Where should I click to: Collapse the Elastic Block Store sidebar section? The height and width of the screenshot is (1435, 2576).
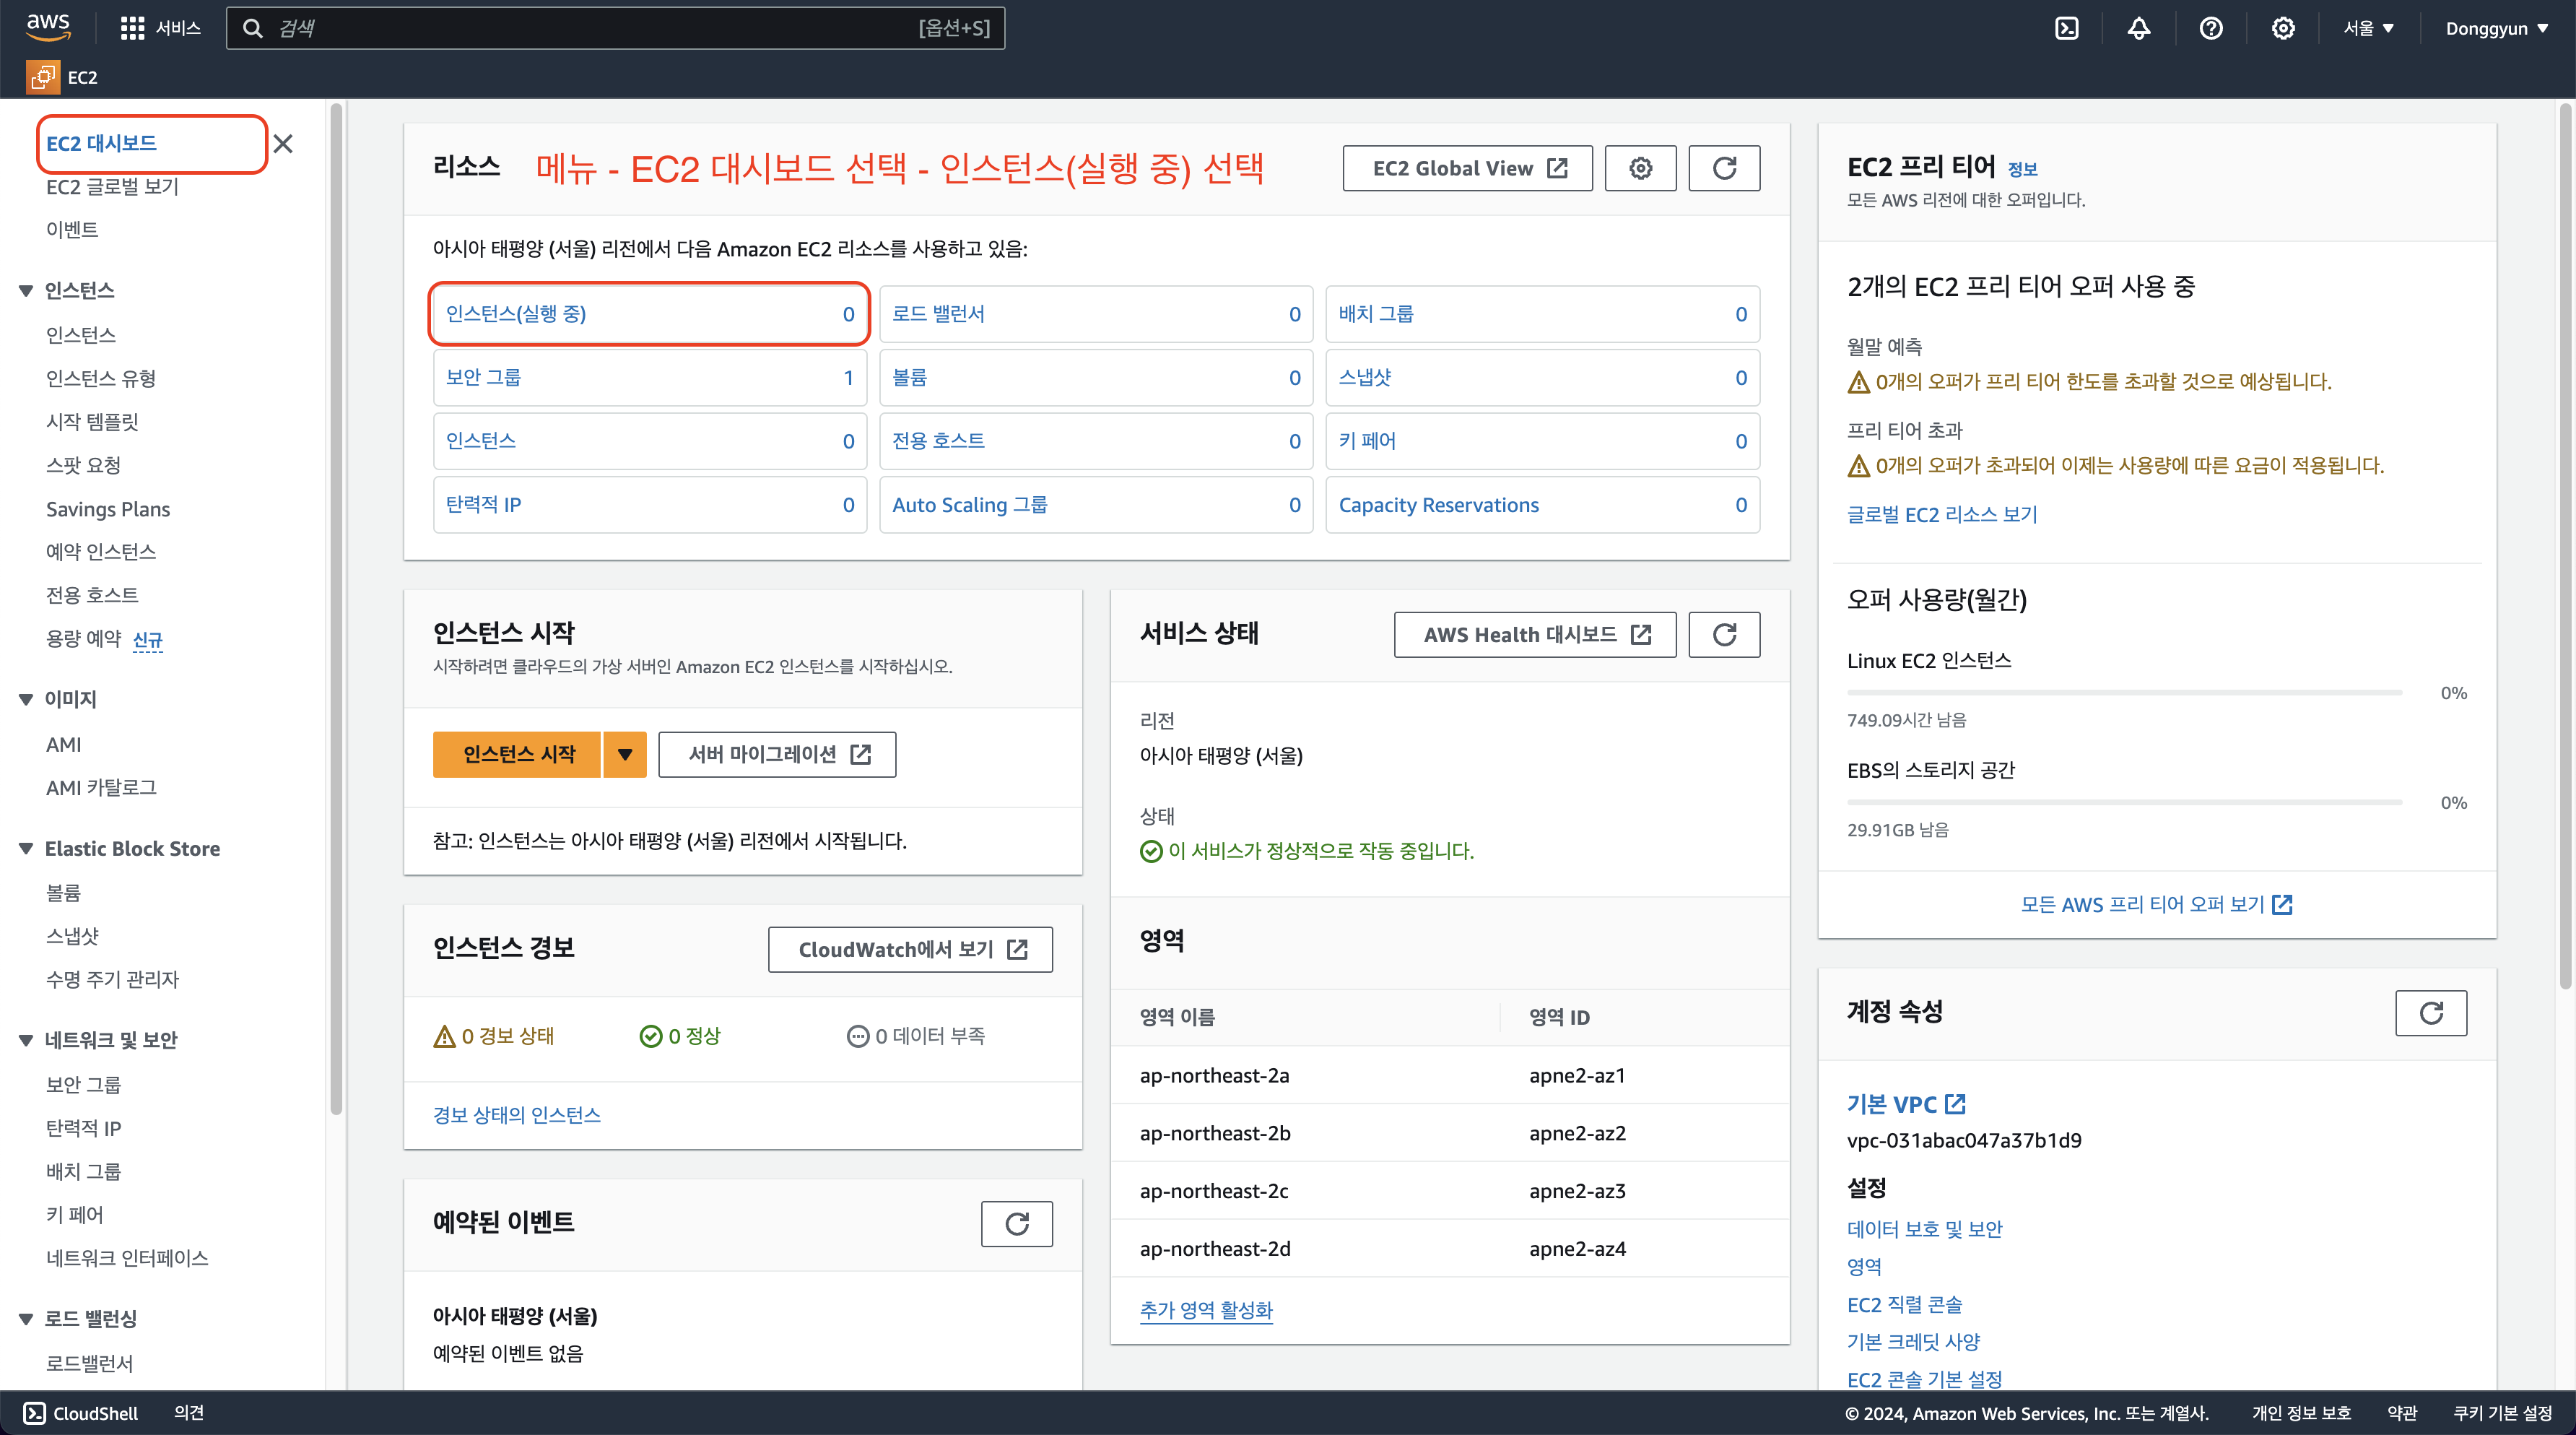click(26, 849)
